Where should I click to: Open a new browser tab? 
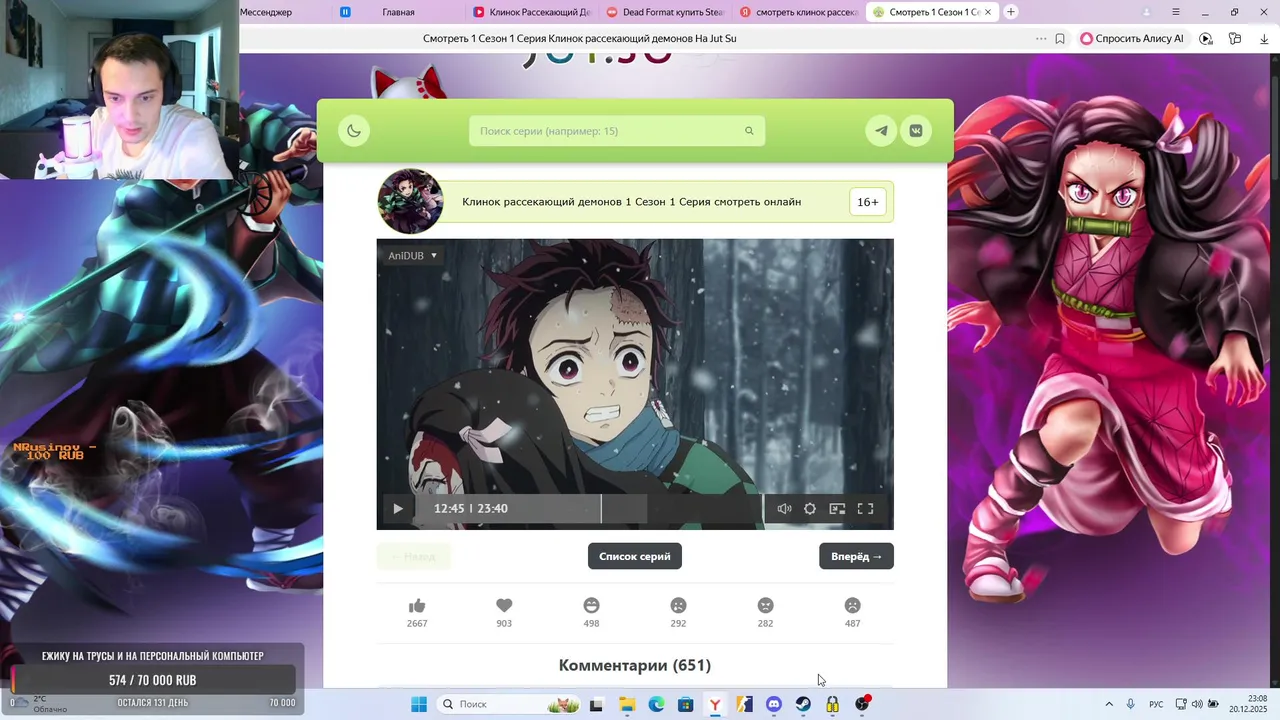tap(1011, 12)
